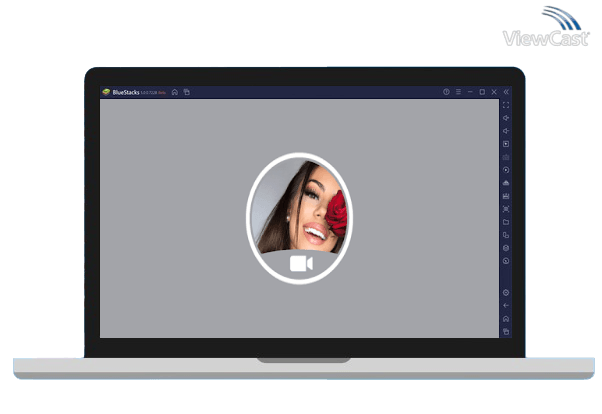This screenshot has height=414, width=602.
Task: Toggle fullscreen mode in the side toolbar
Action: pos(506,105)
